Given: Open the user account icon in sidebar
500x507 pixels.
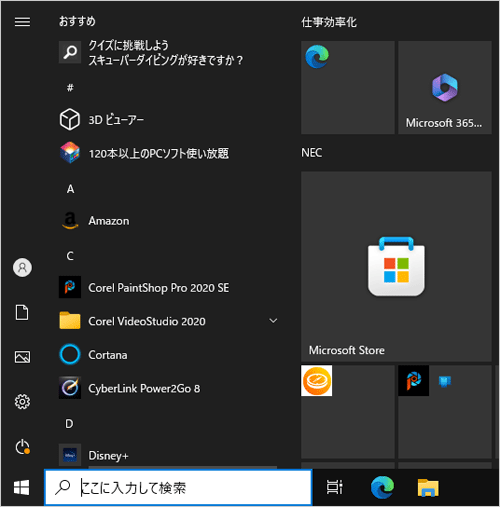Looking at the screenshot, I should tap(22, 267).
